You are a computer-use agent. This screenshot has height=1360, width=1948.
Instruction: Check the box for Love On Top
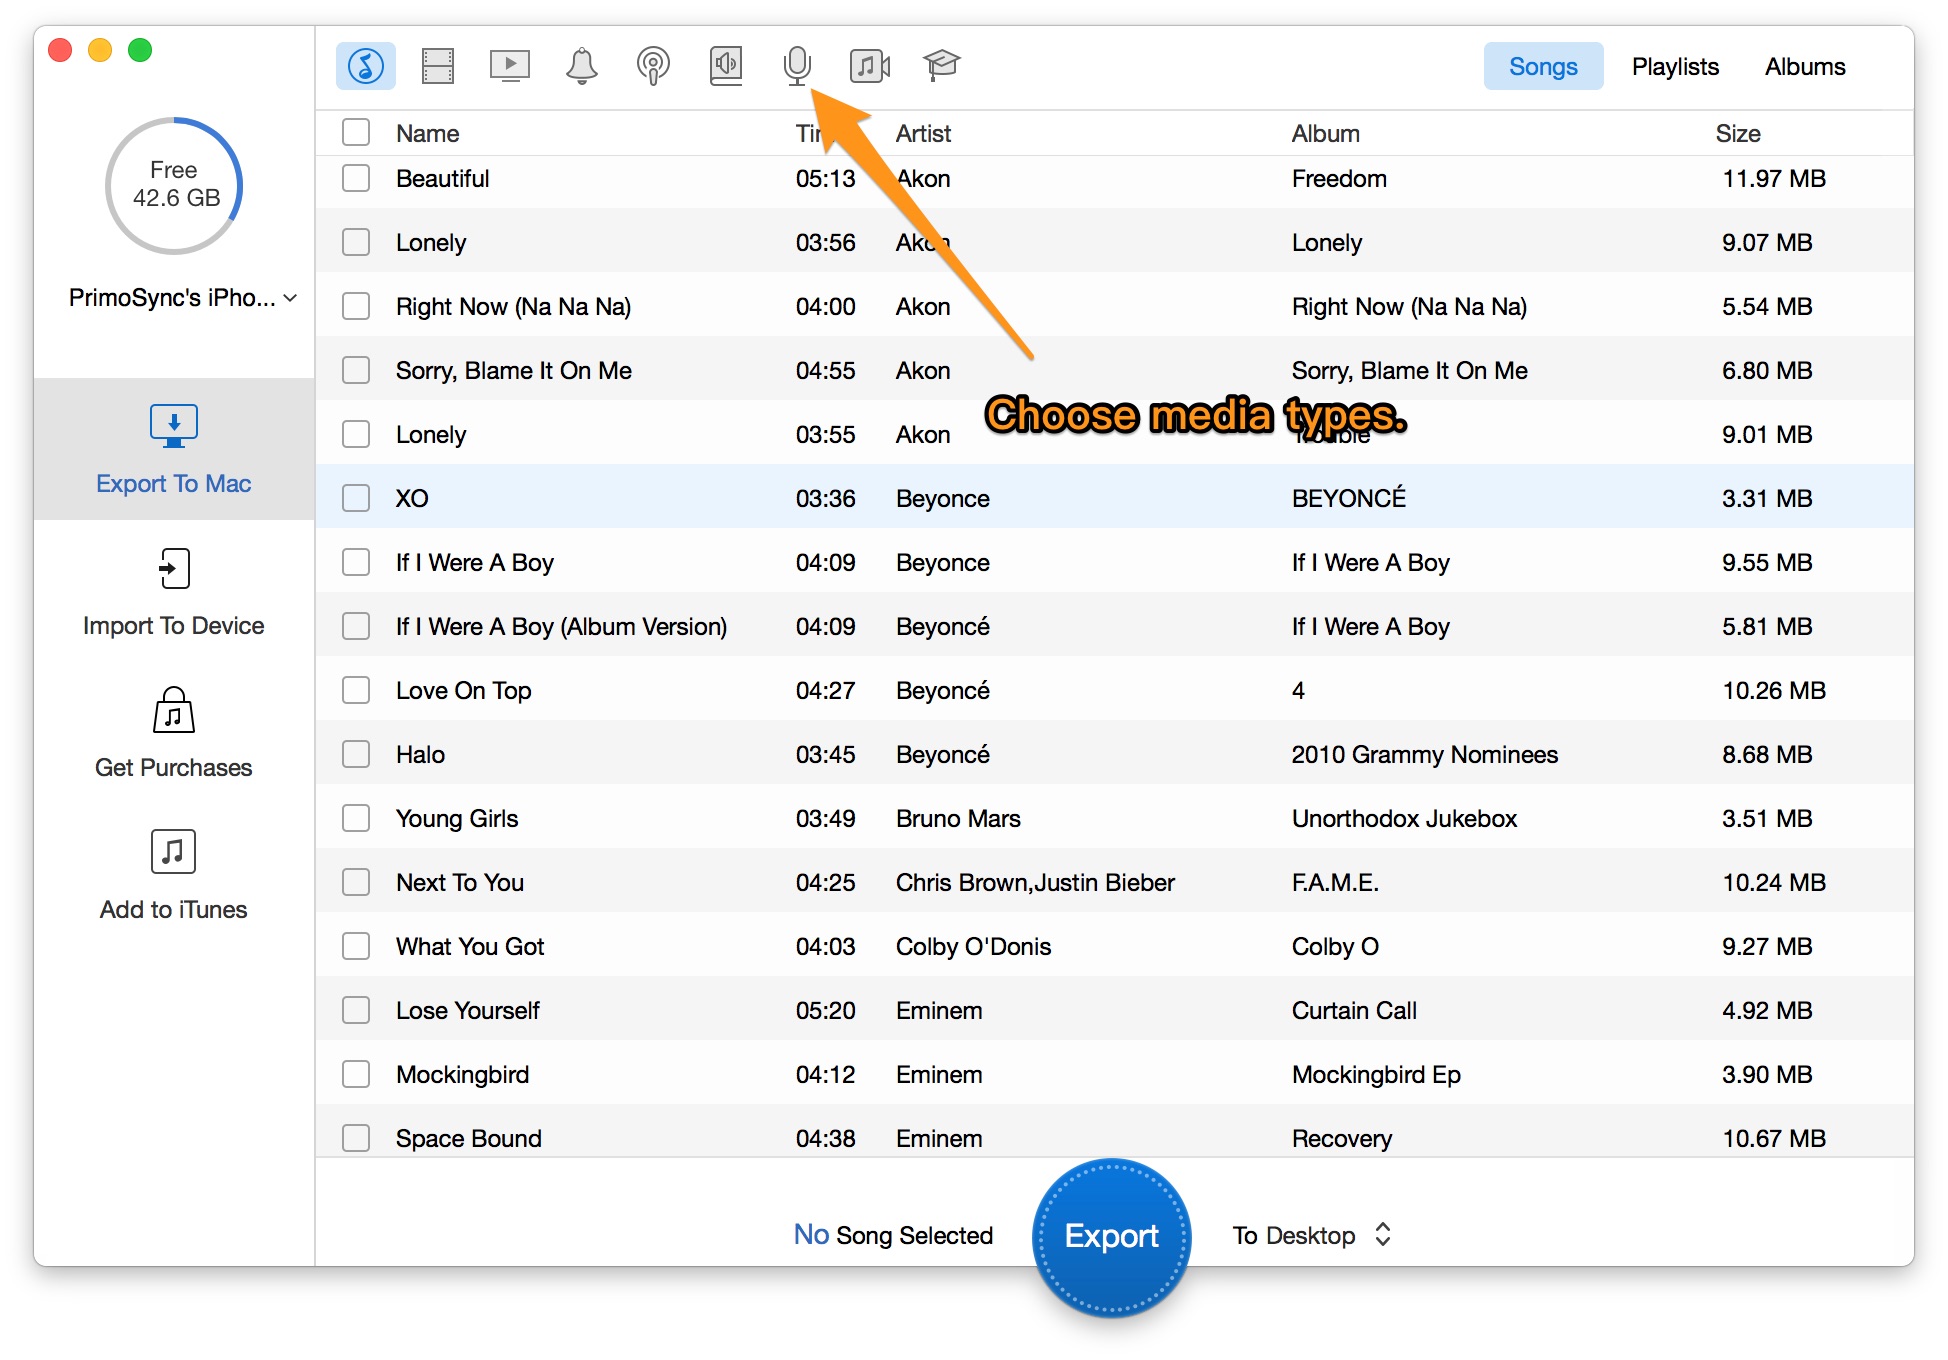(356, 690)
